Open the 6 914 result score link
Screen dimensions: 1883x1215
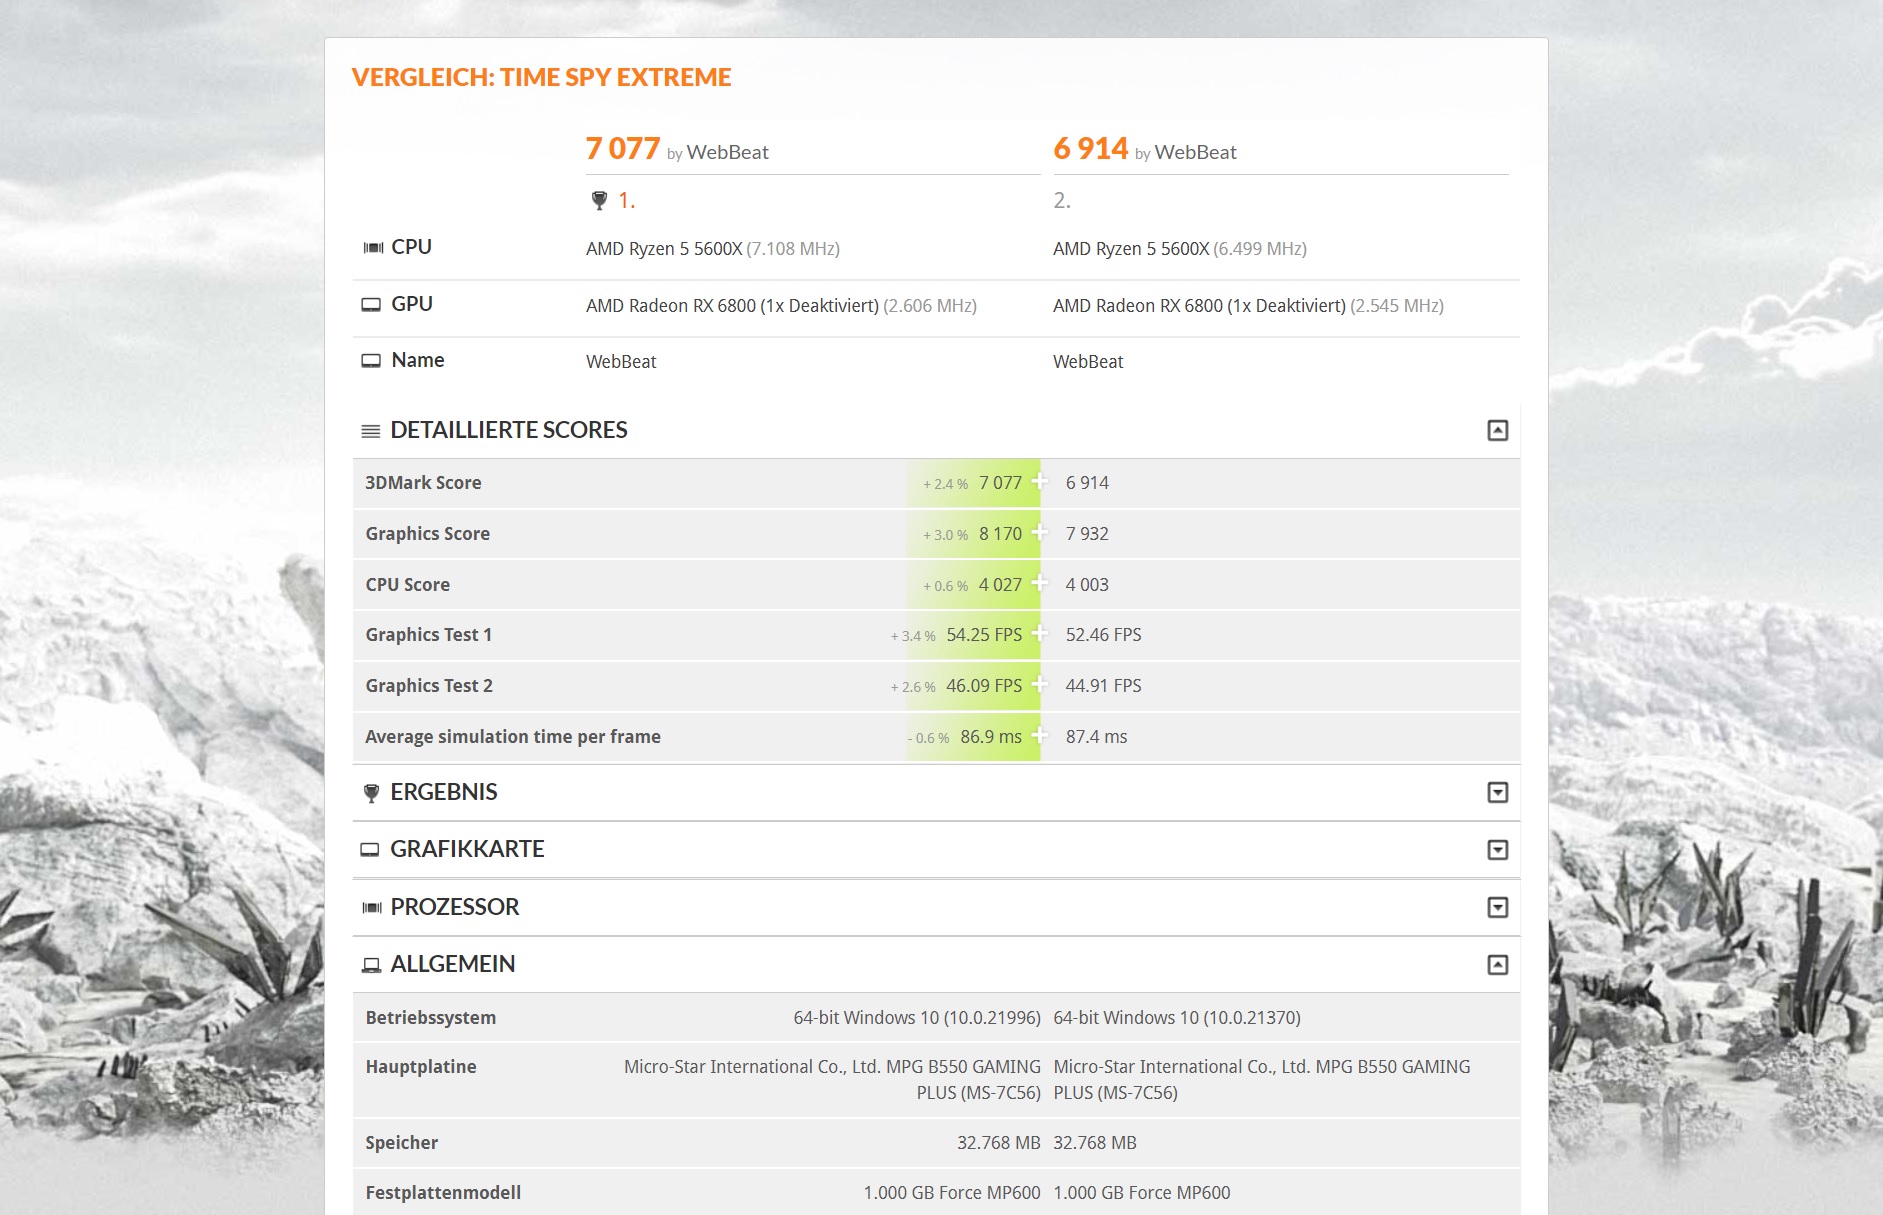coord(1090,149)
